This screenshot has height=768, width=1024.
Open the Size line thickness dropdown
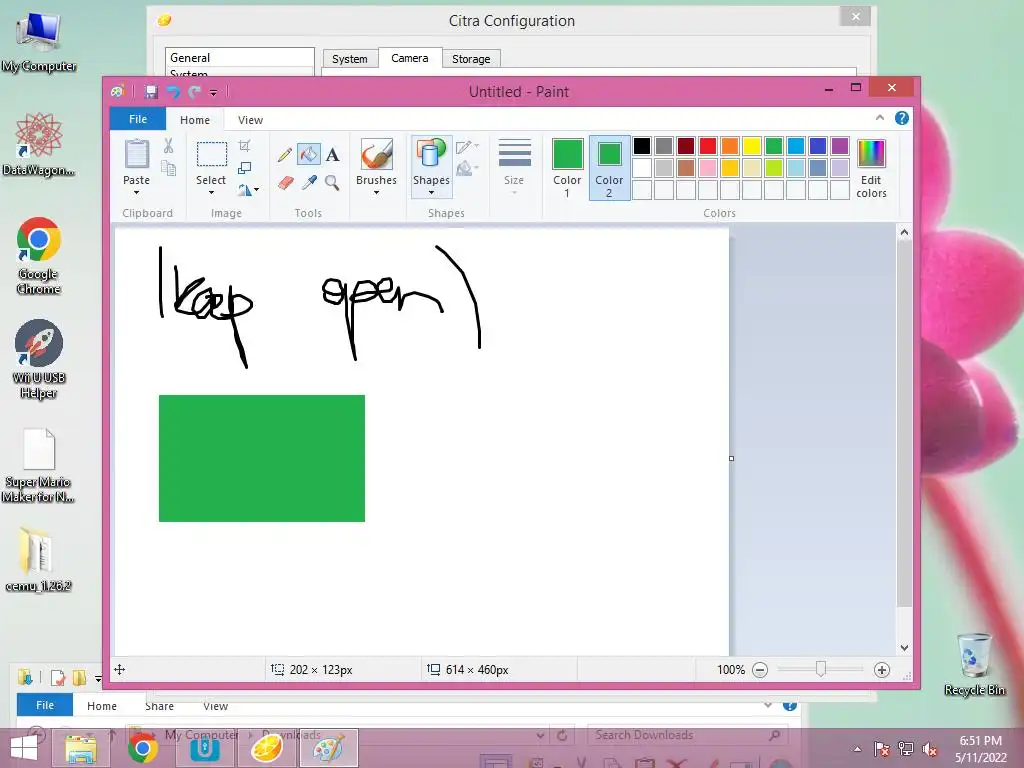pos(514,166)
